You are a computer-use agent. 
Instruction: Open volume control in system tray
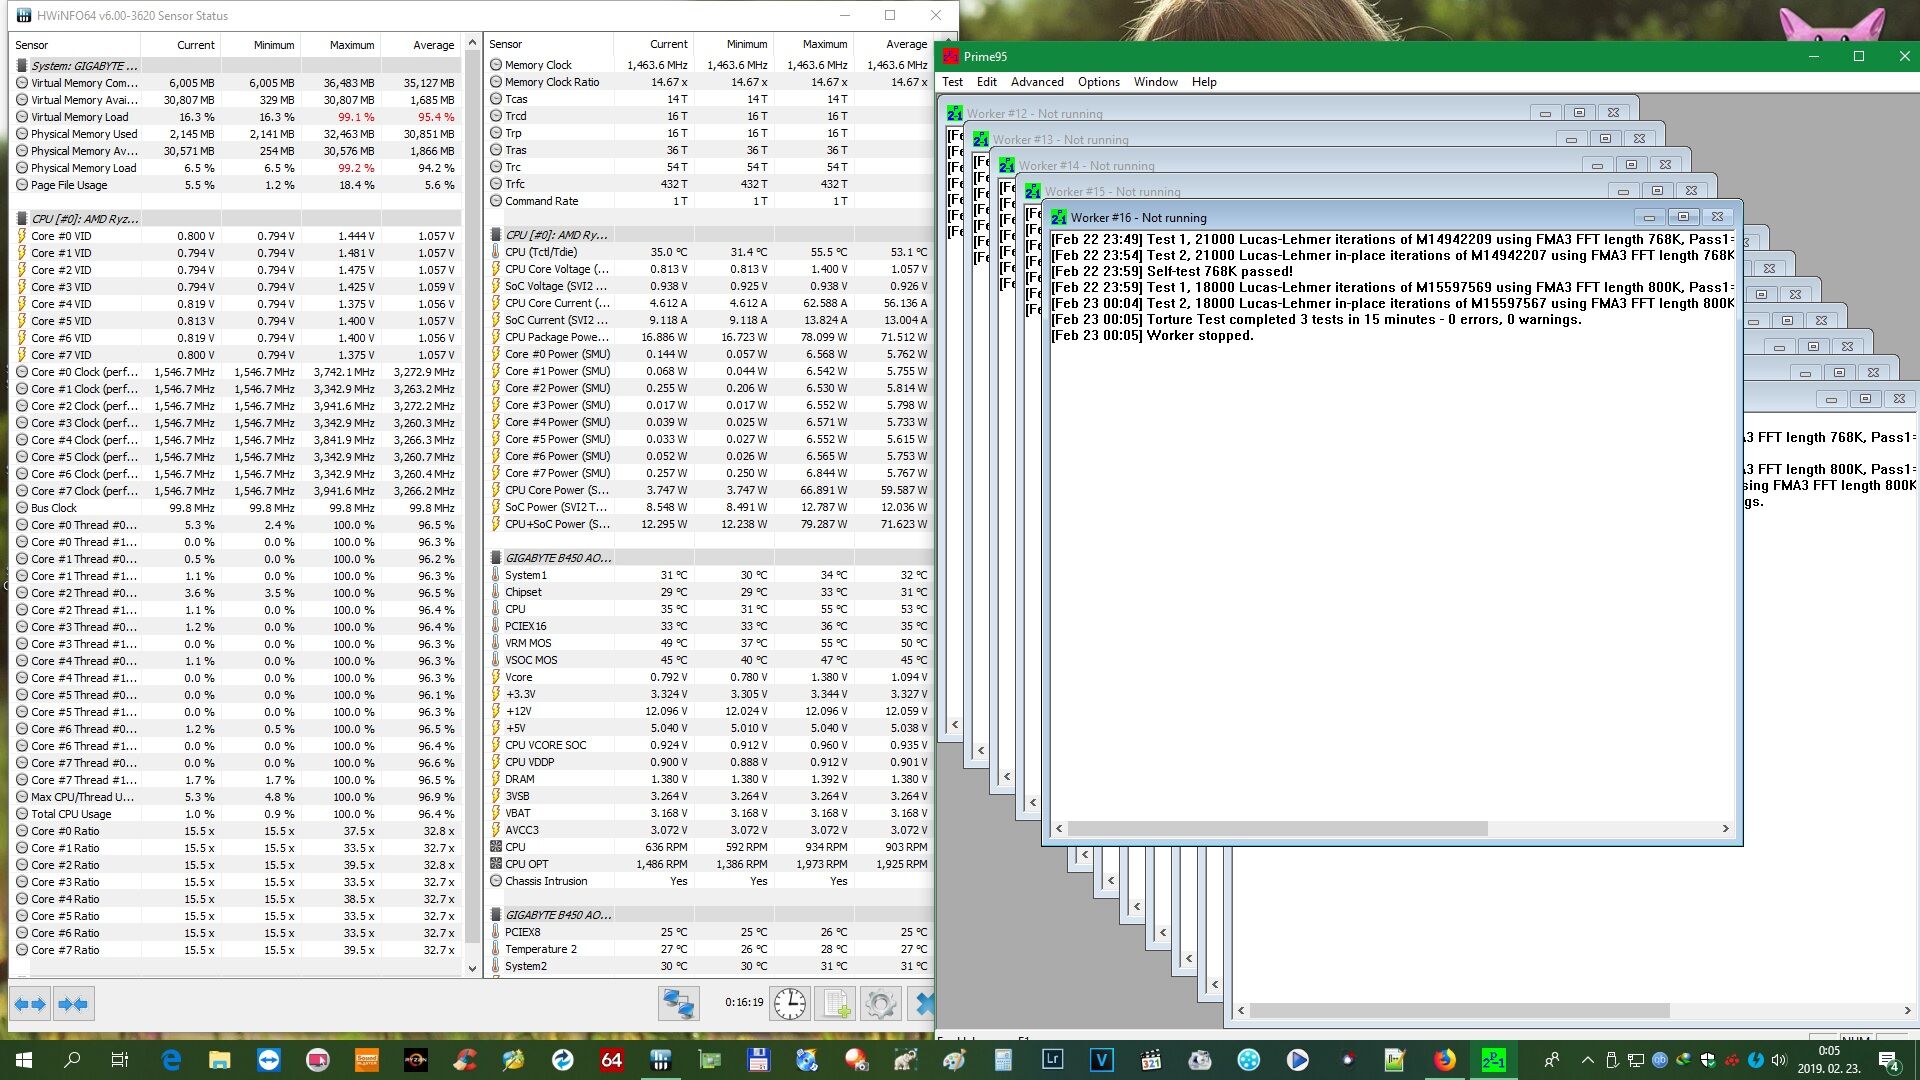pos(1778,1060)
